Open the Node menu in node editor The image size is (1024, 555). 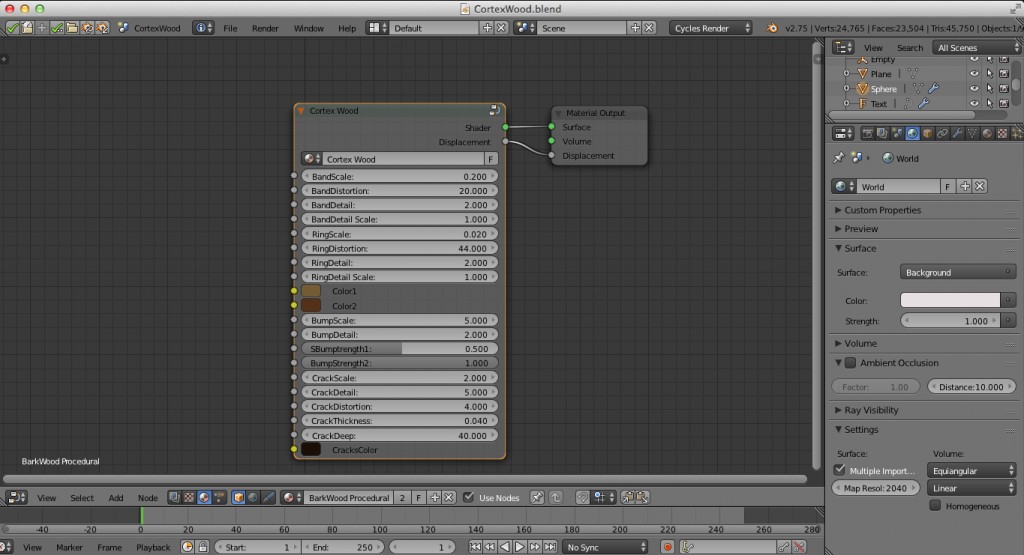point(147,497)
